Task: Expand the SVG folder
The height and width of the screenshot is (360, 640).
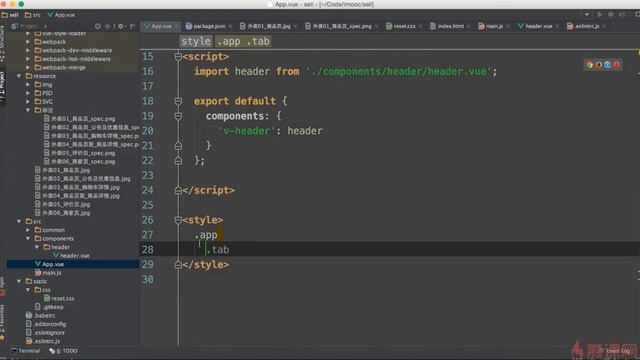Action: (x=28, y=102)
